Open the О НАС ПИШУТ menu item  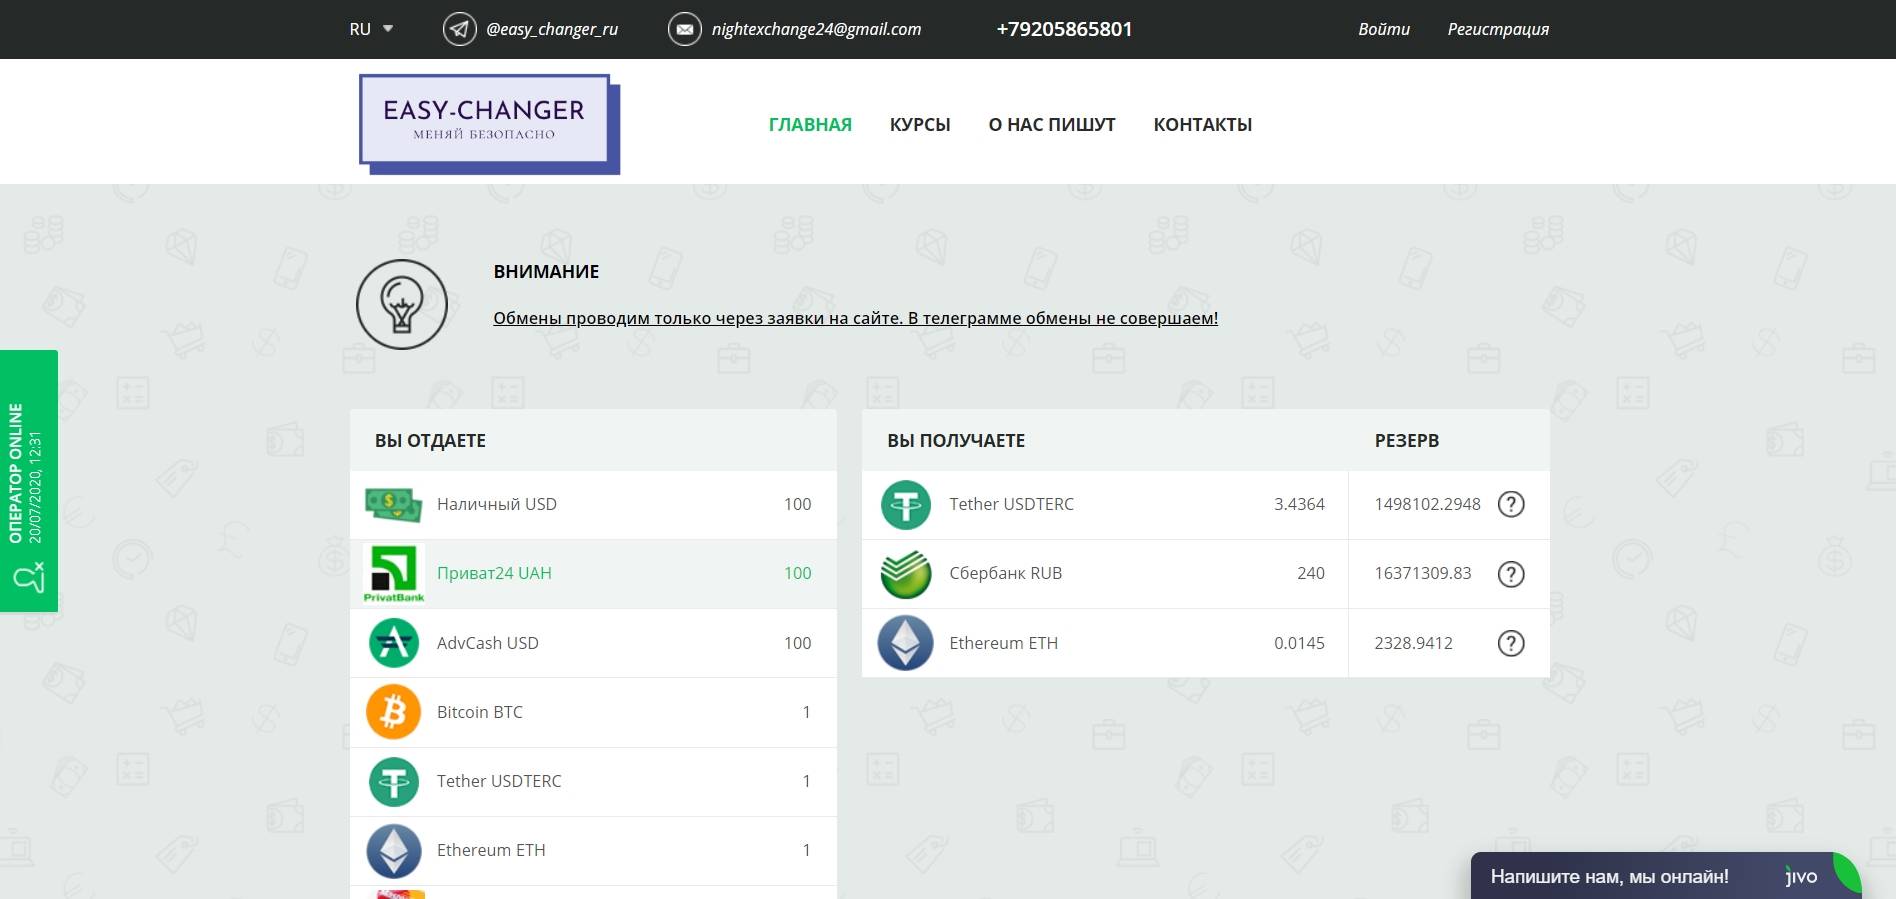pyautogui.click(x=1052, y=125)
